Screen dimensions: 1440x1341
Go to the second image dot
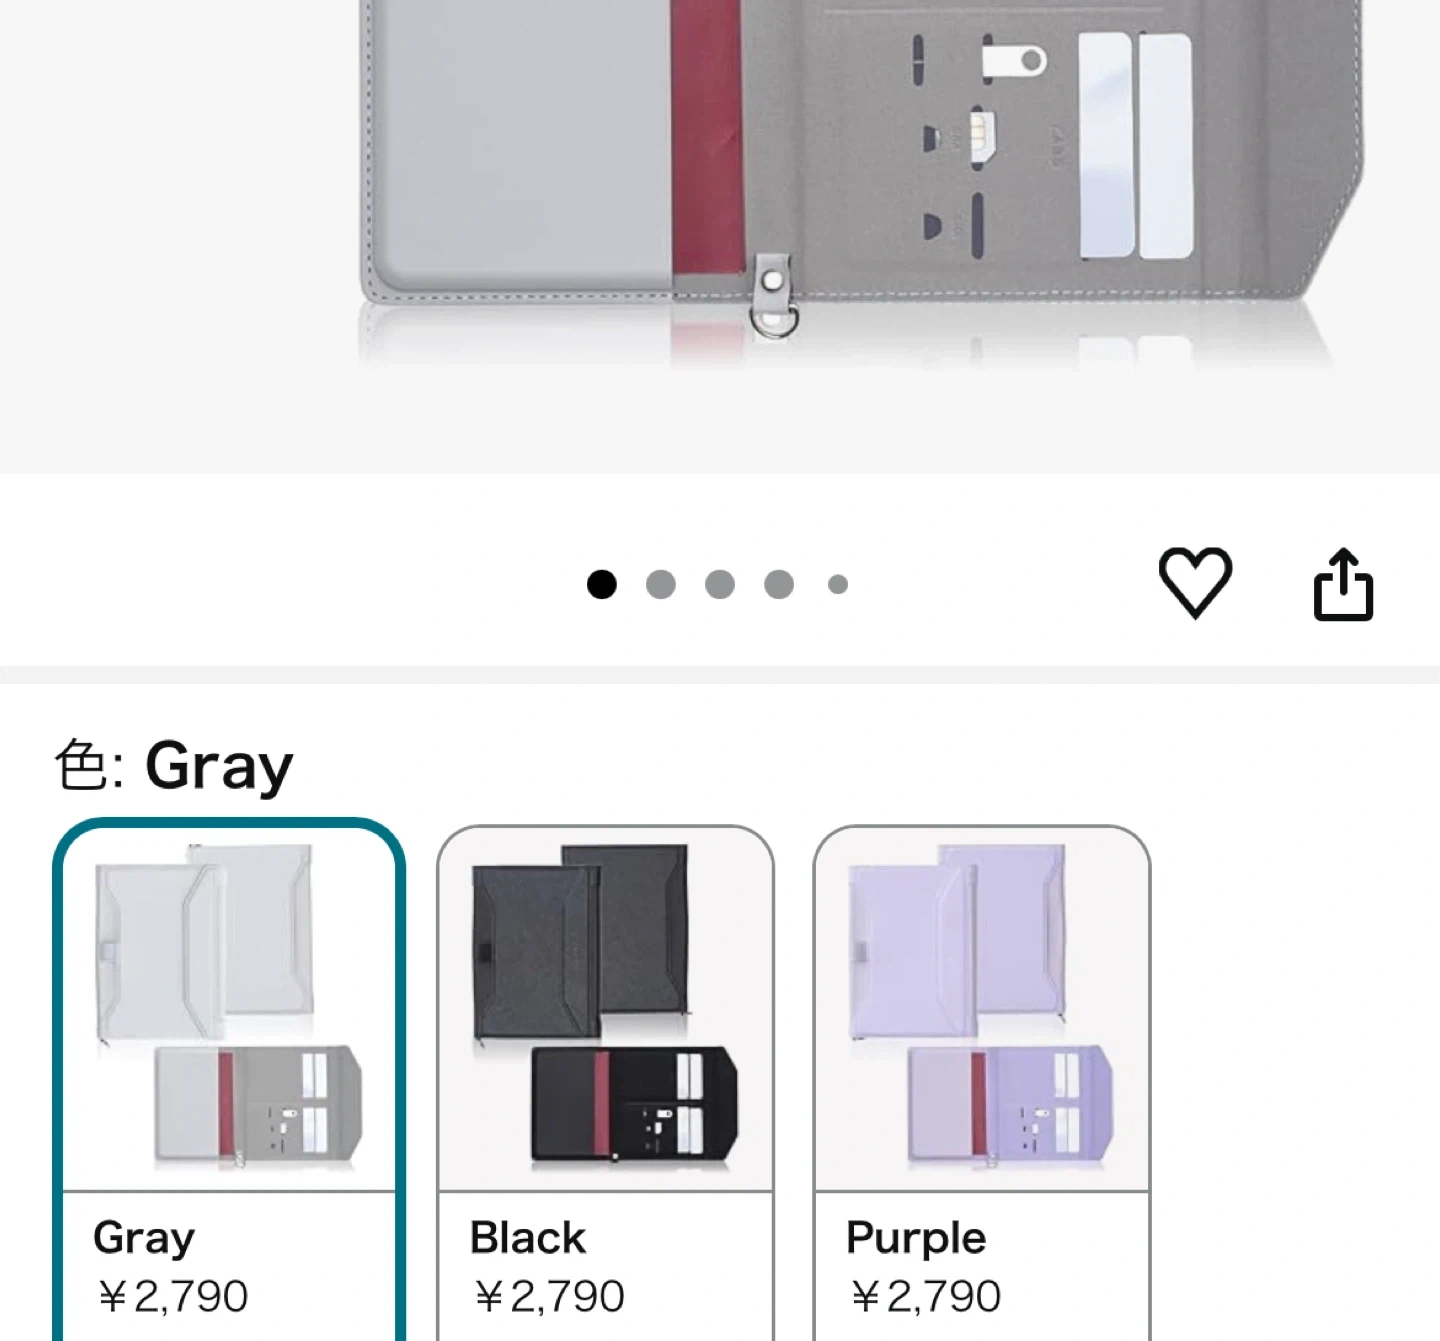tap(660, 584)
